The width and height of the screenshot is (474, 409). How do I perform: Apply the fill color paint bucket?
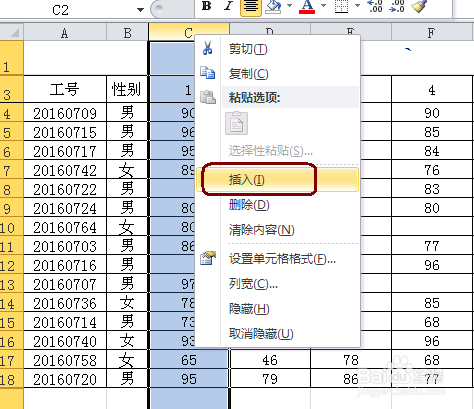(x=273, y=6)
